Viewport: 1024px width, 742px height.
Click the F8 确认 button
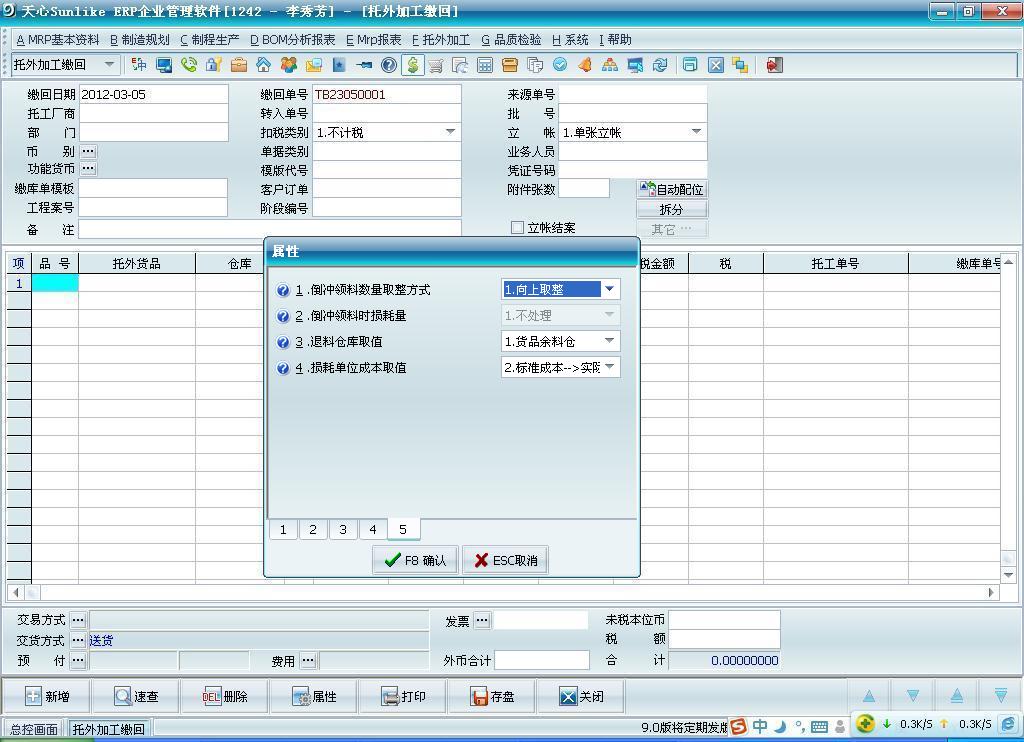click(415, 560)
